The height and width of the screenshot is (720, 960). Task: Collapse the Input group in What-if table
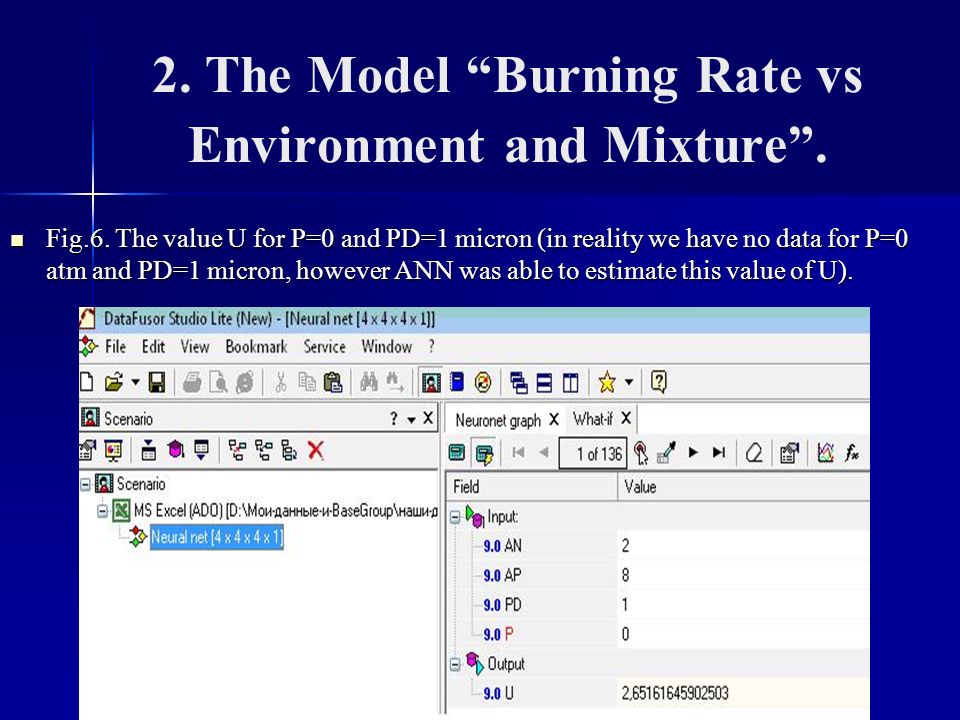456,517
